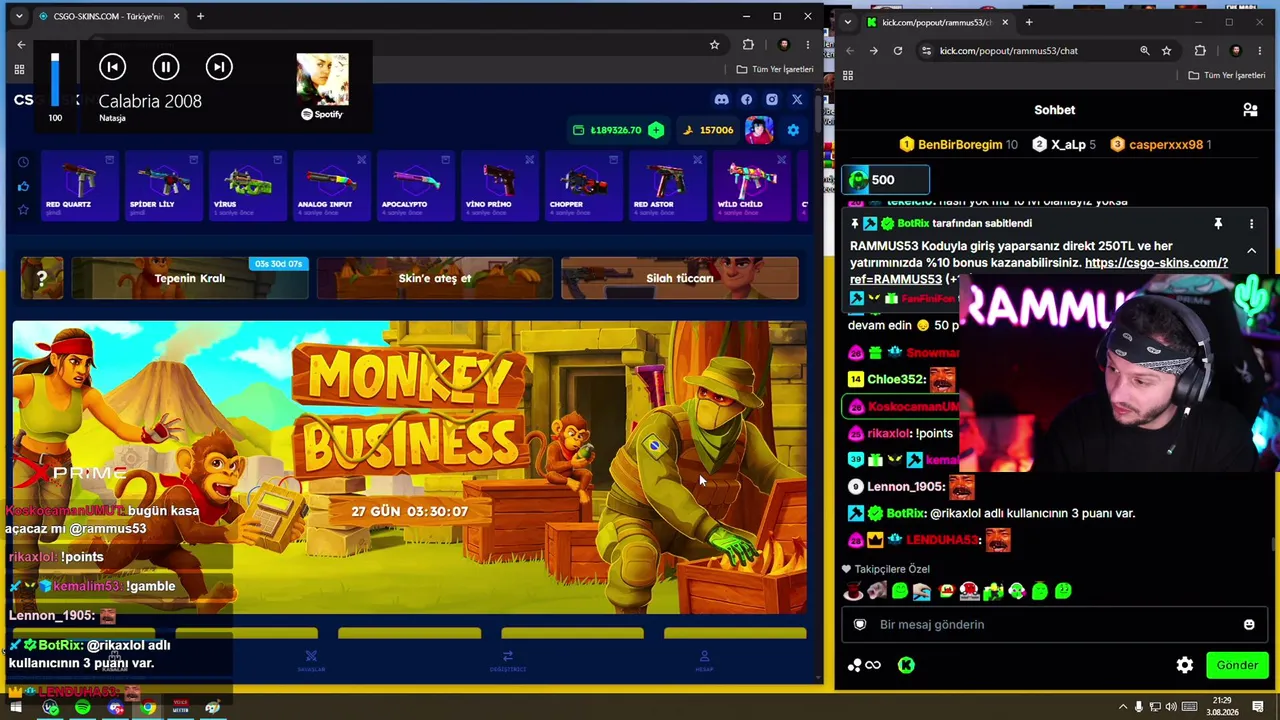The image size is (1280, 720).
Task: Open the X (Twitter) social icon
Action: coord(797,100)
